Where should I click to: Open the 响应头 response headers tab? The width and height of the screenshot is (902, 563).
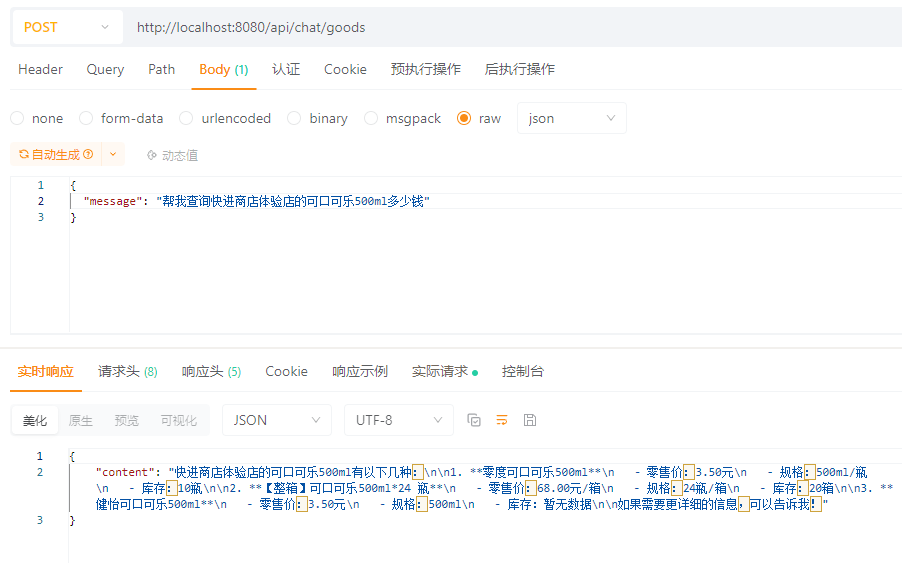coord(211,371)
